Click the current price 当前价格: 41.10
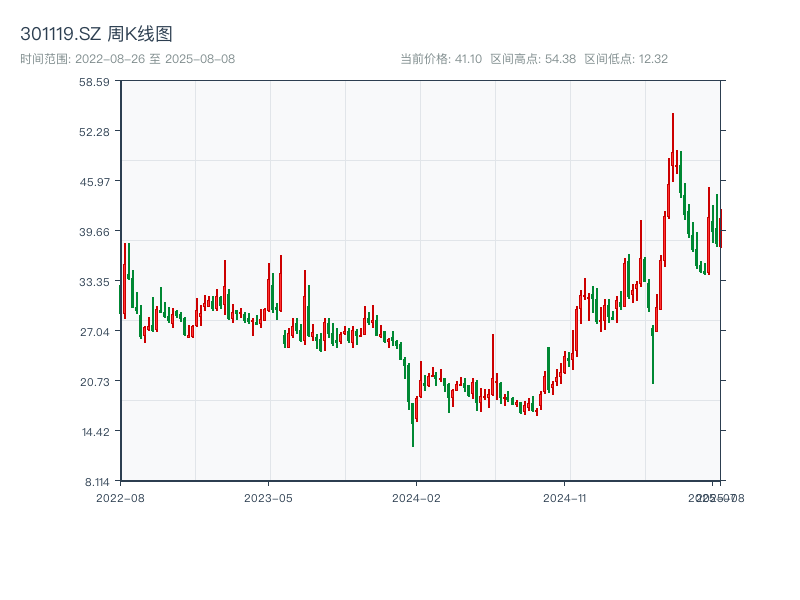This screenshot has height=600, width=800. click(441, 59)
